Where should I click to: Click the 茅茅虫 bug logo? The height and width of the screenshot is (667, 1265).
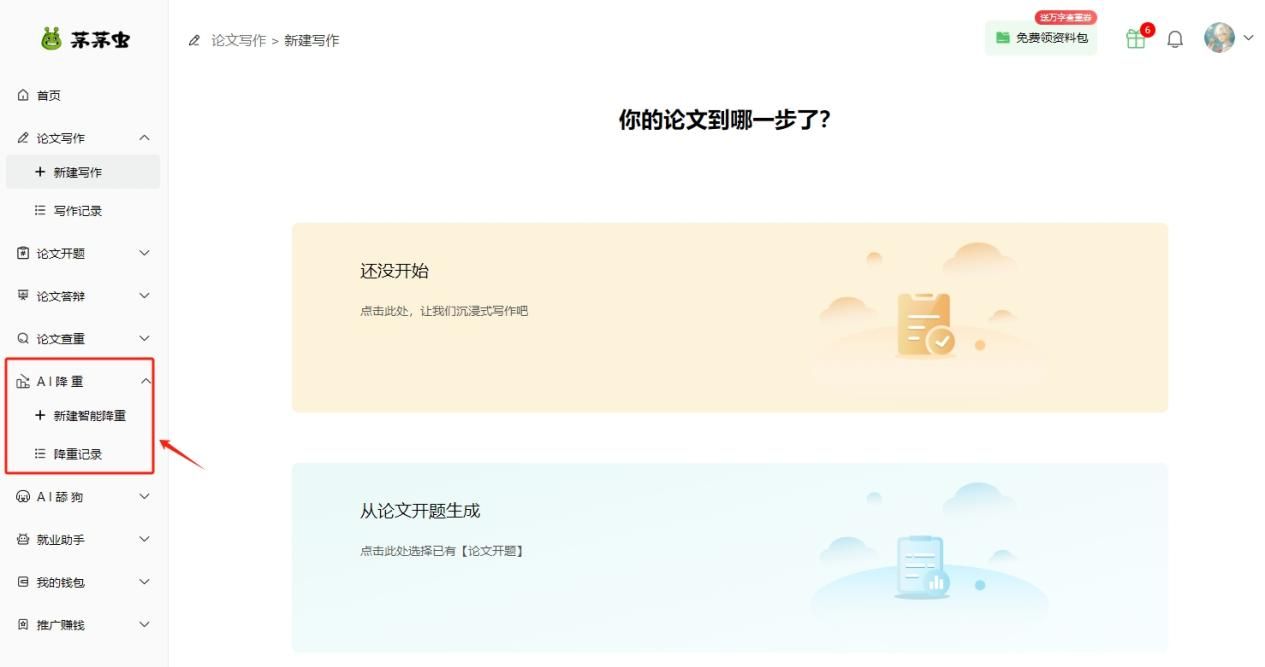click(51, 40)
